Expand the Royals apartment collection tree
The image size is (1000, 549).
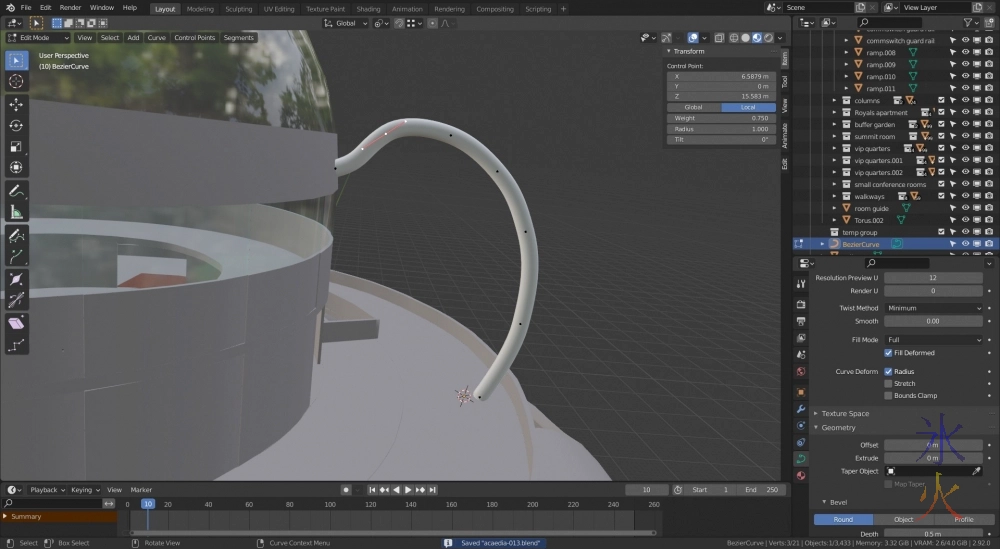coord(835,112)
